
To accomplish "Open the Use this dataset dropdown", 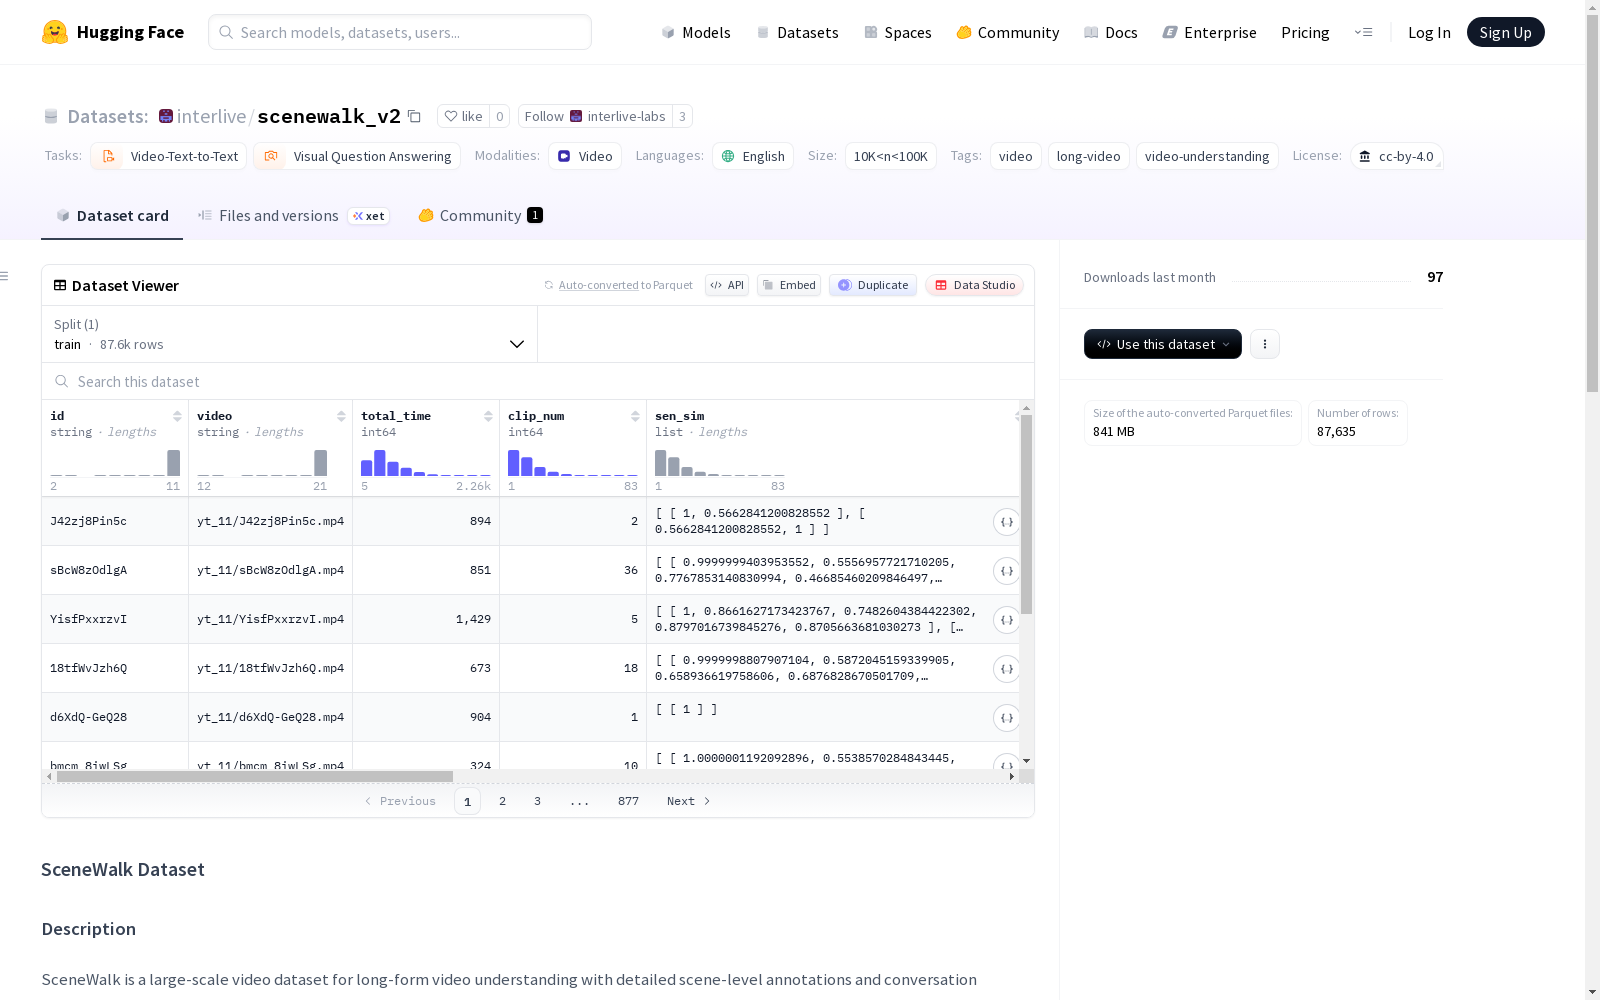I will pyautogui.click(x=1163, y=344).
